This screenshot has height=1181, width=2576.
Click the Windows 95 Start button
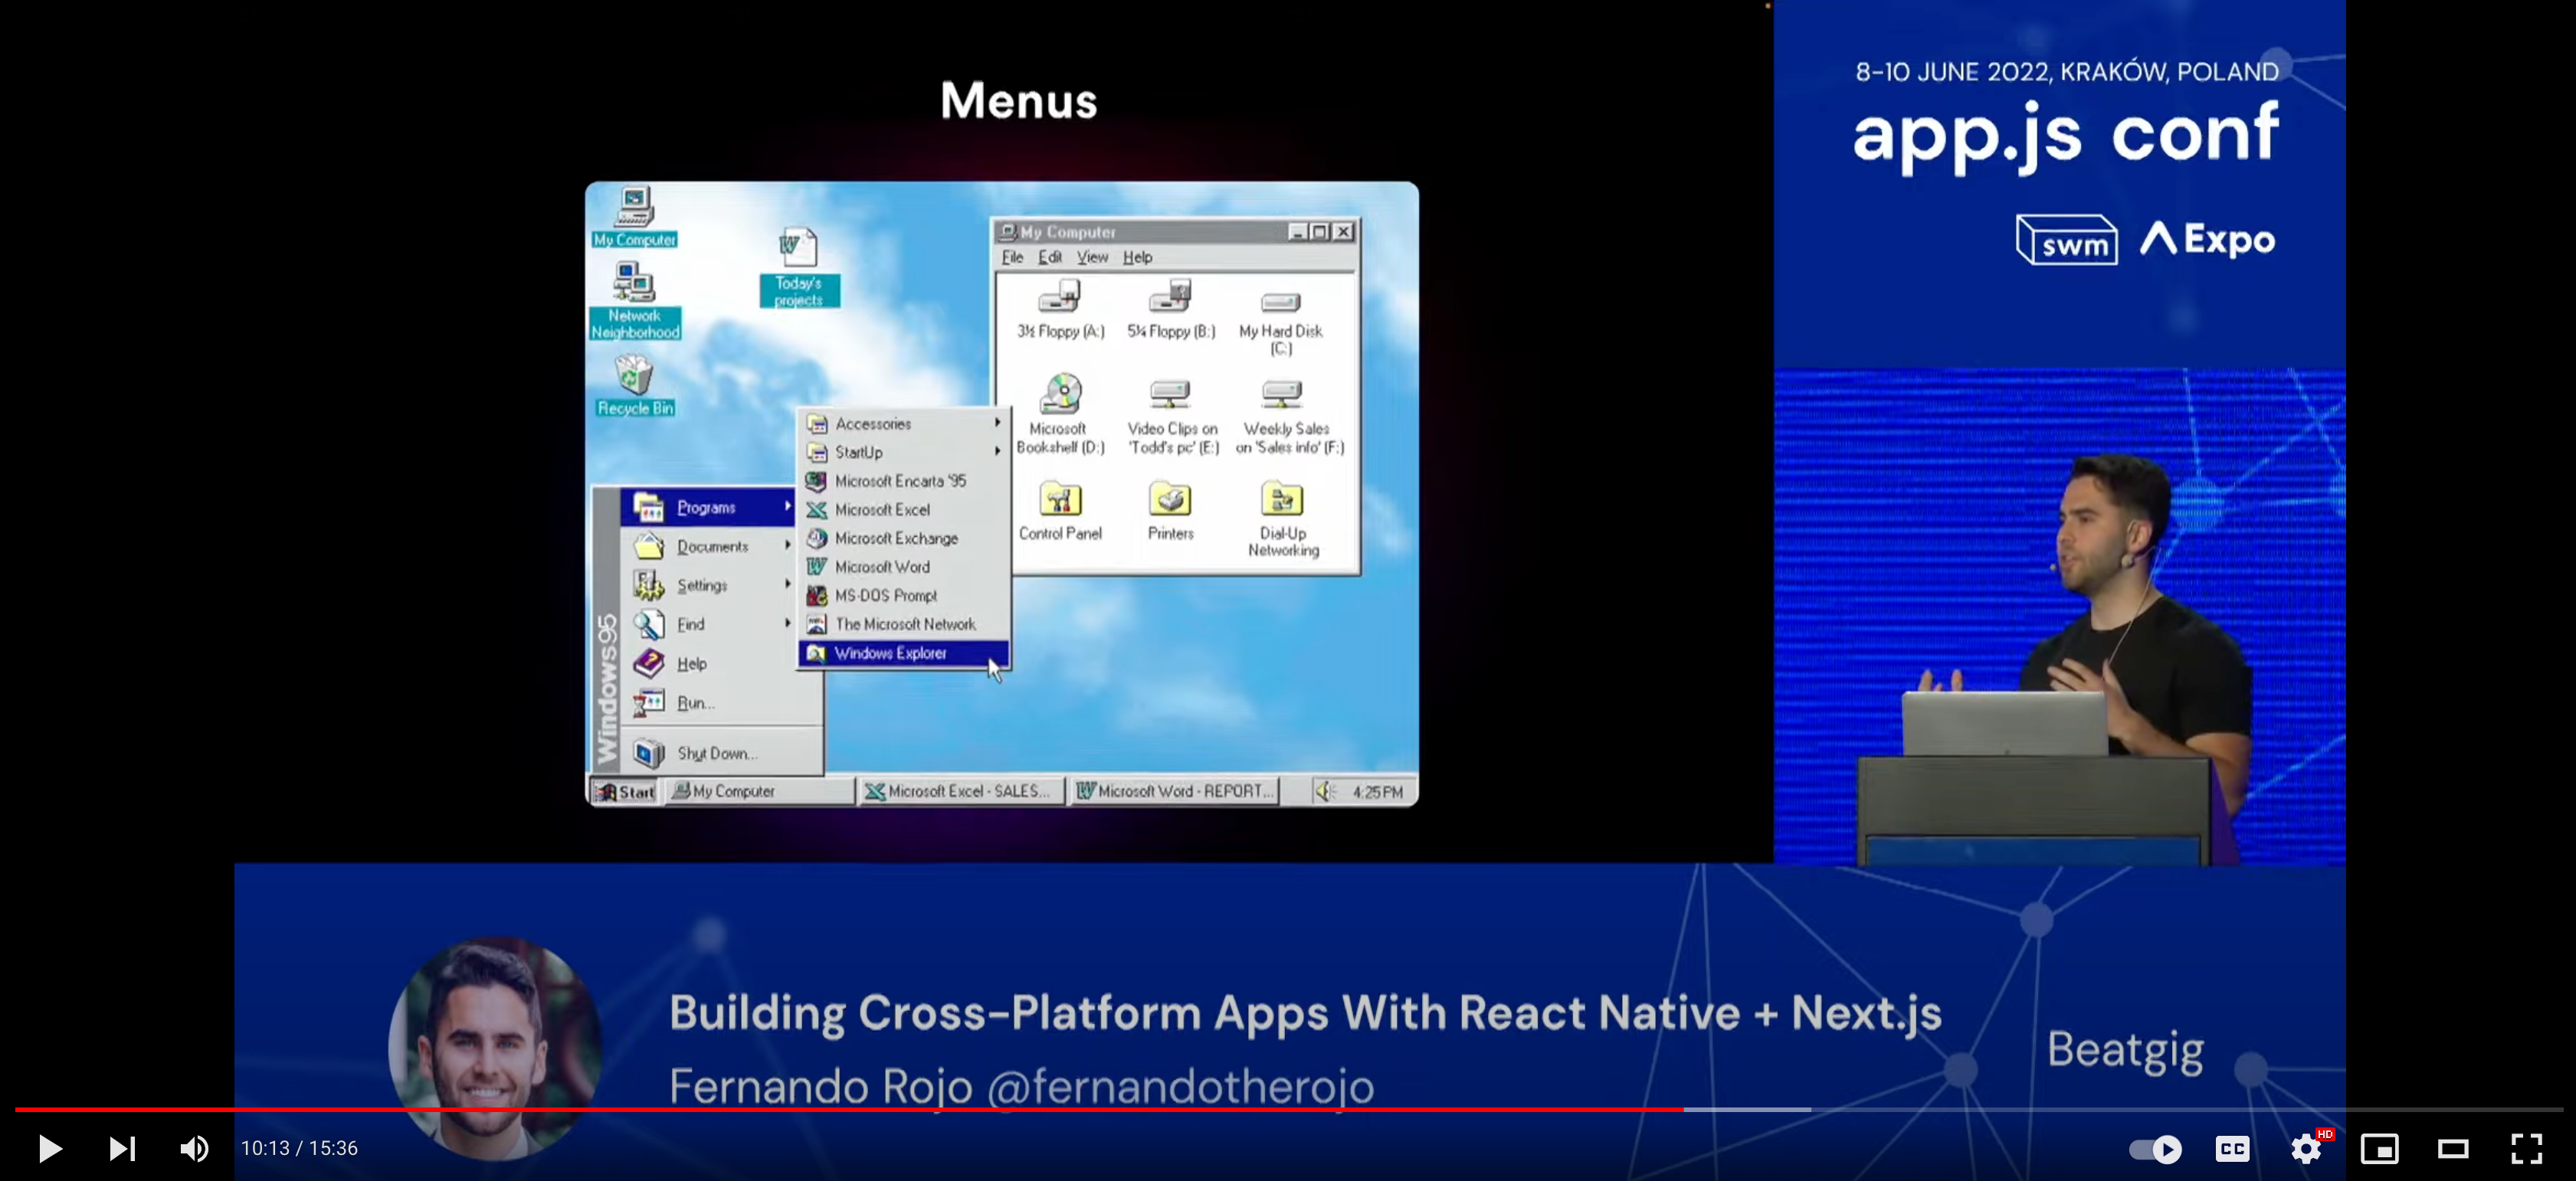click(x=624, y=791)
